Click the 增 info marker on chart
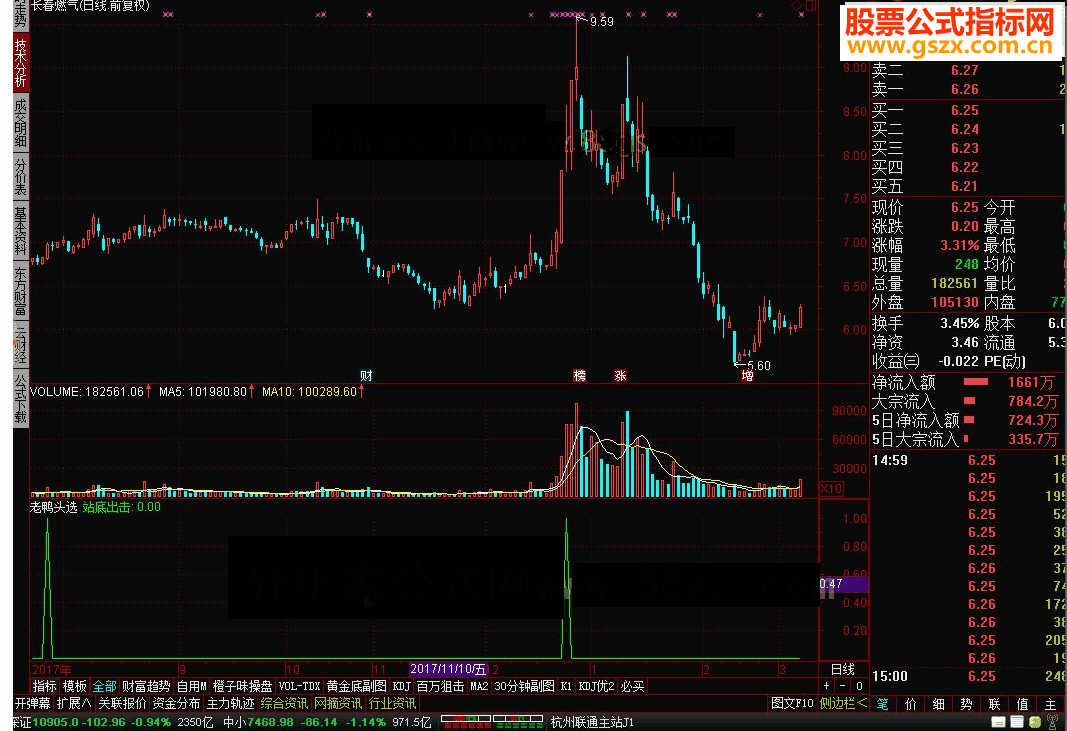The width and height of the screenshot is (1067, 731). click(747, 376)
